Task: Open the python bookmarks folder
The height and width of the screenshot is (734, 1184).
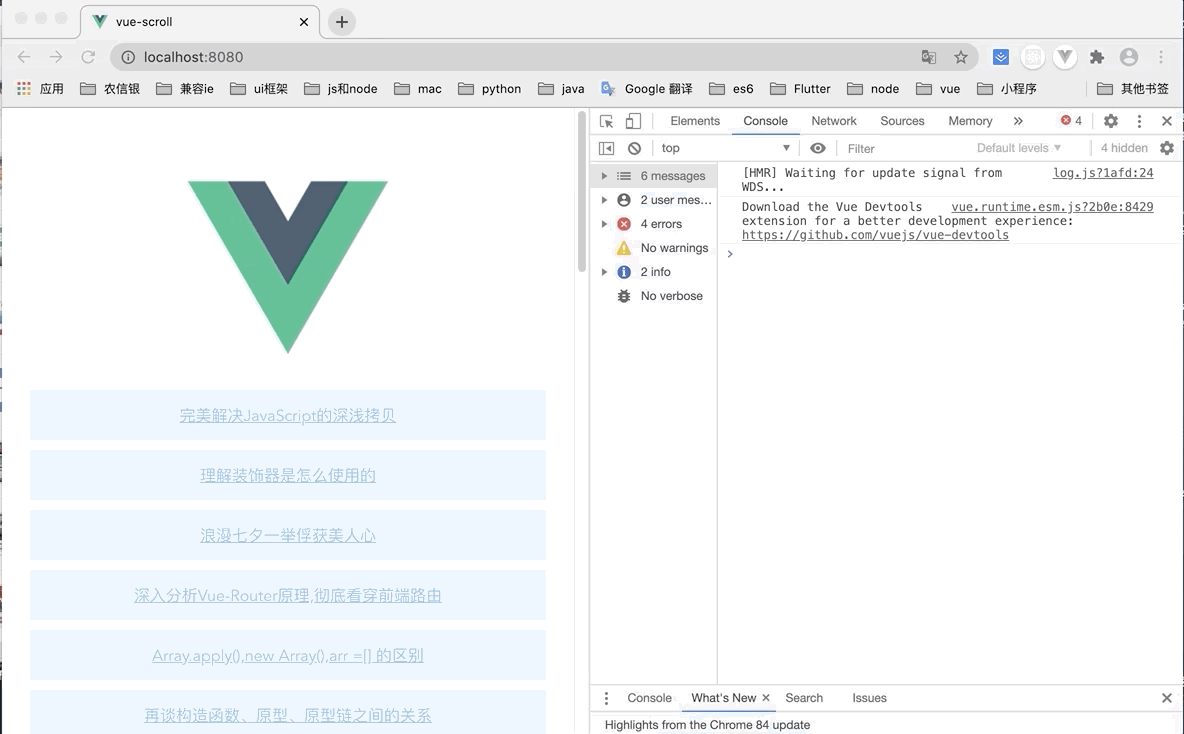Action: coord(489,88)
